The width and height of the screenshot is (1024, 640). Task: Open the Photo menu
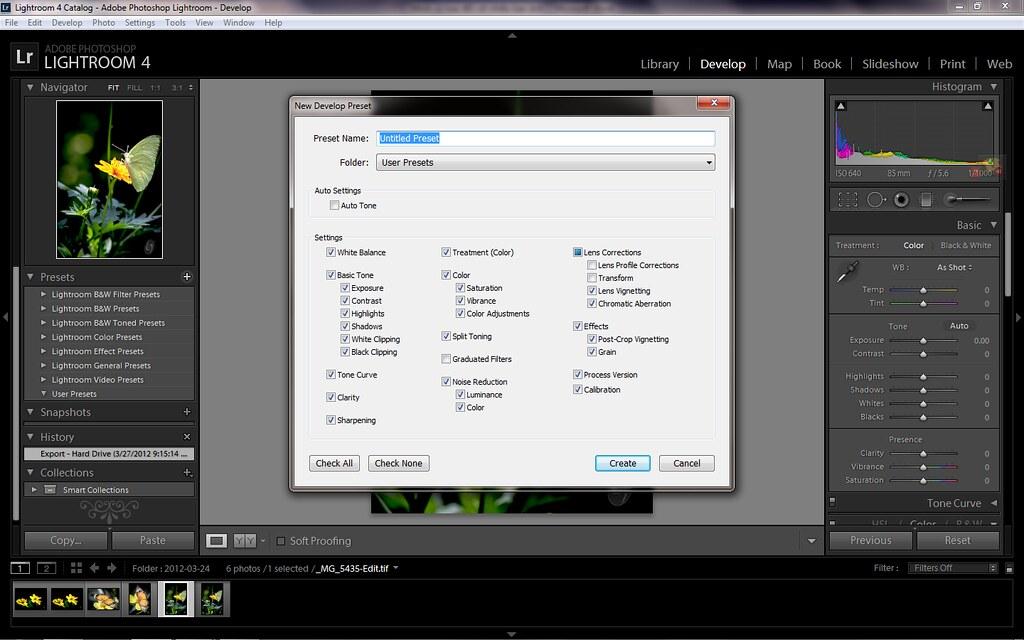(x=103, y=22)
